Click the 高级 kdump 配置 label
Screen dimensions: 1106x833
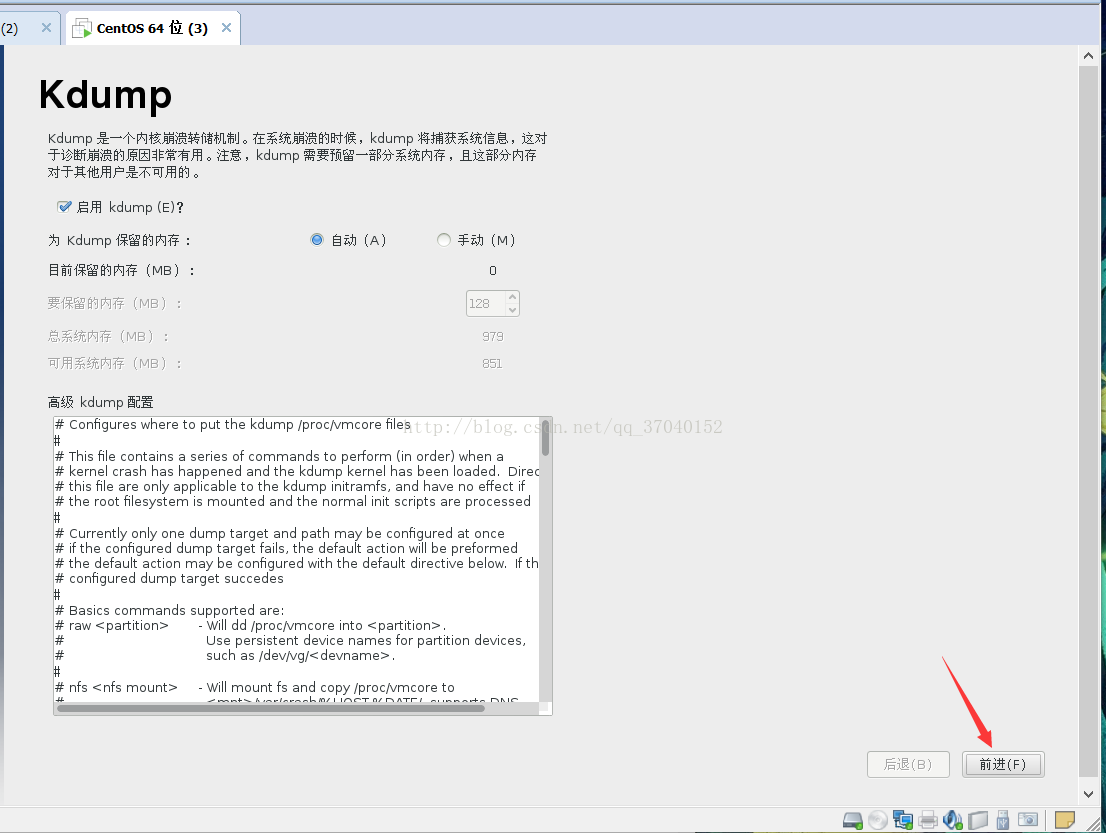tap(100, 402)
